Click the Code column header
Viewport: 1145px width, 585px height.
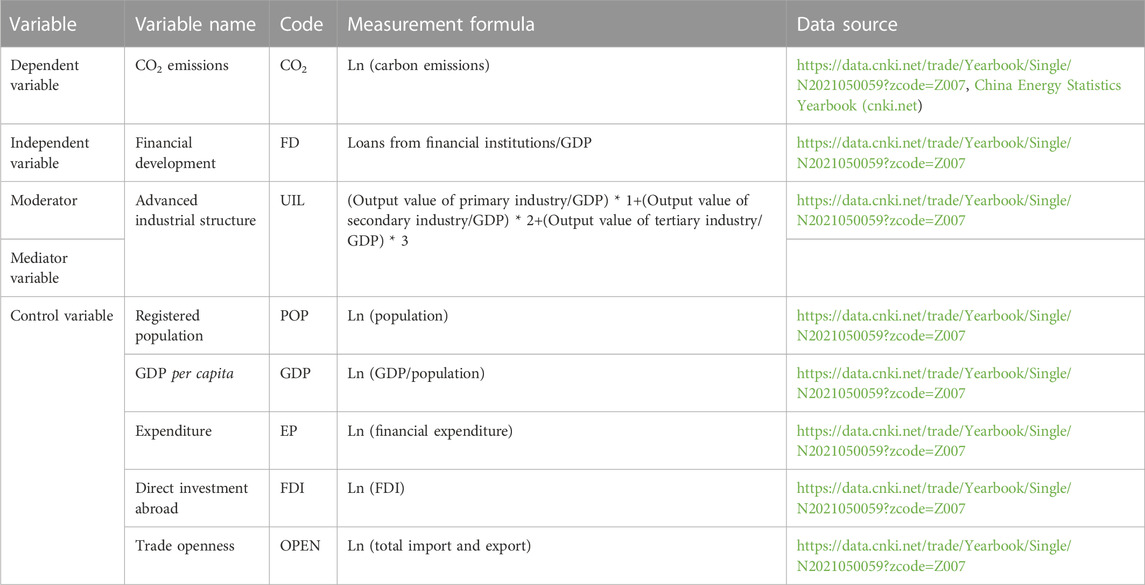pos(302,24)
